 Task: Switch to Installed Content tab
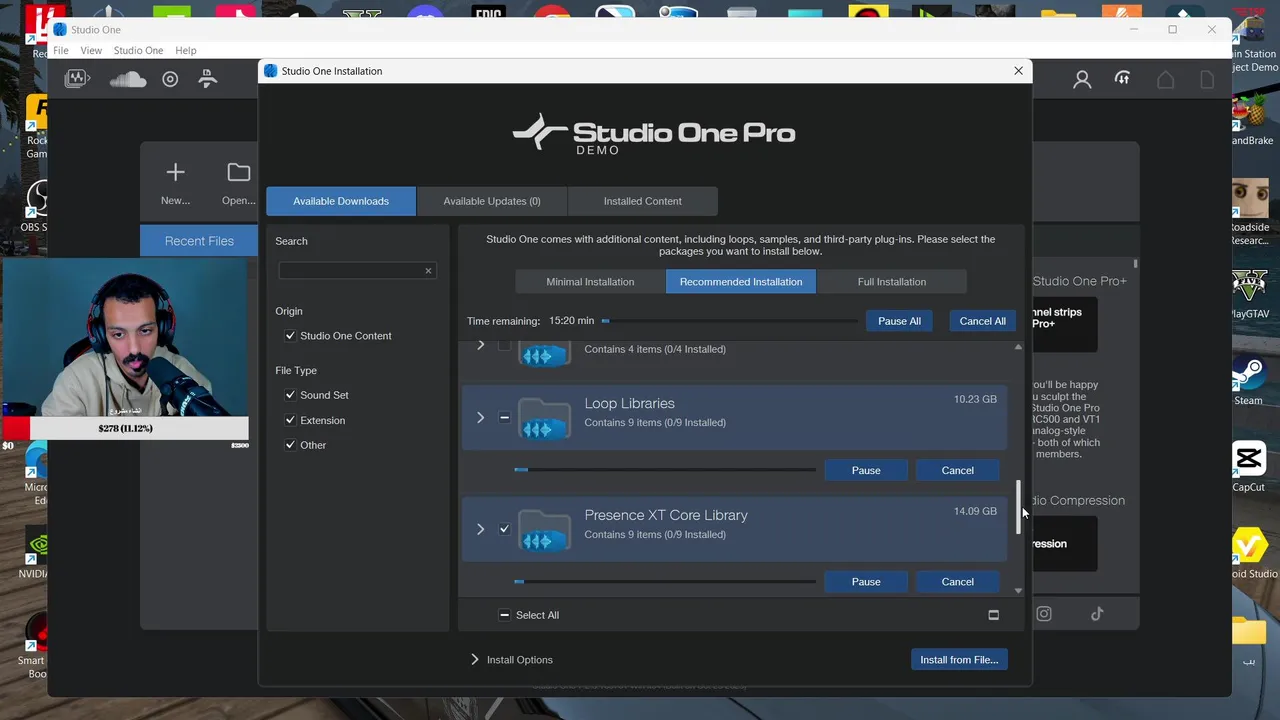pos(643,201)
